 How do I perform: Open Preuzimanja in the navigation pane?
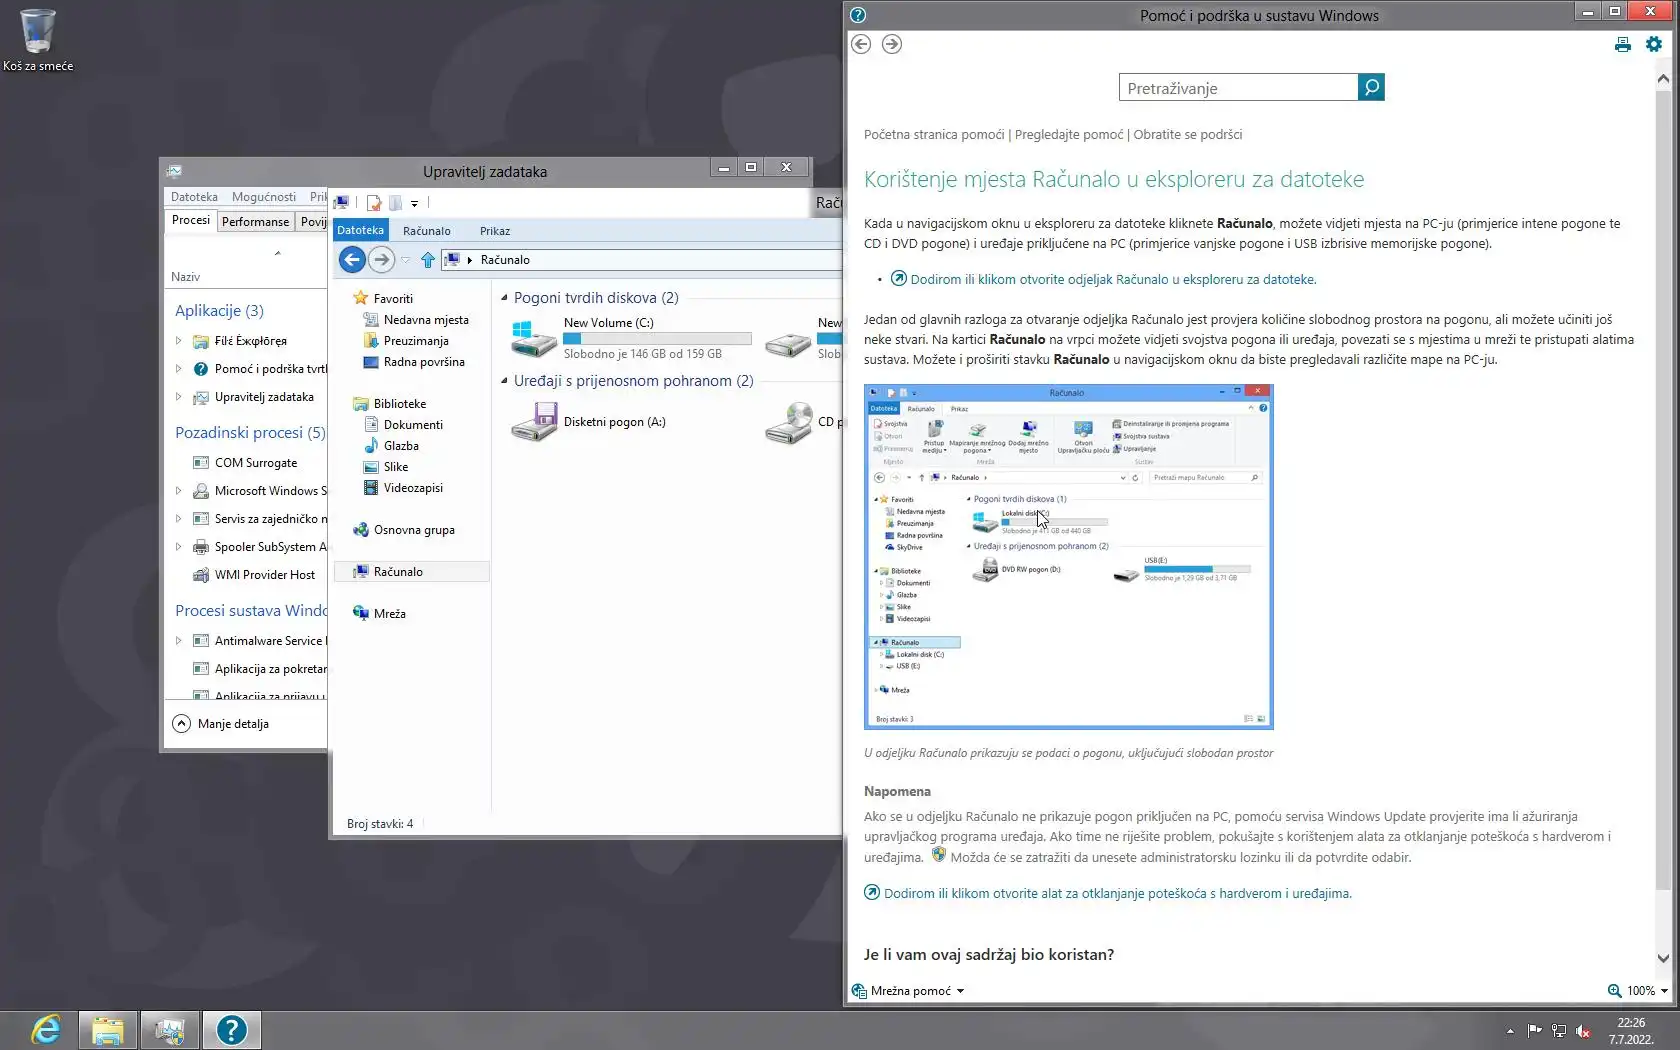point(406,341)
